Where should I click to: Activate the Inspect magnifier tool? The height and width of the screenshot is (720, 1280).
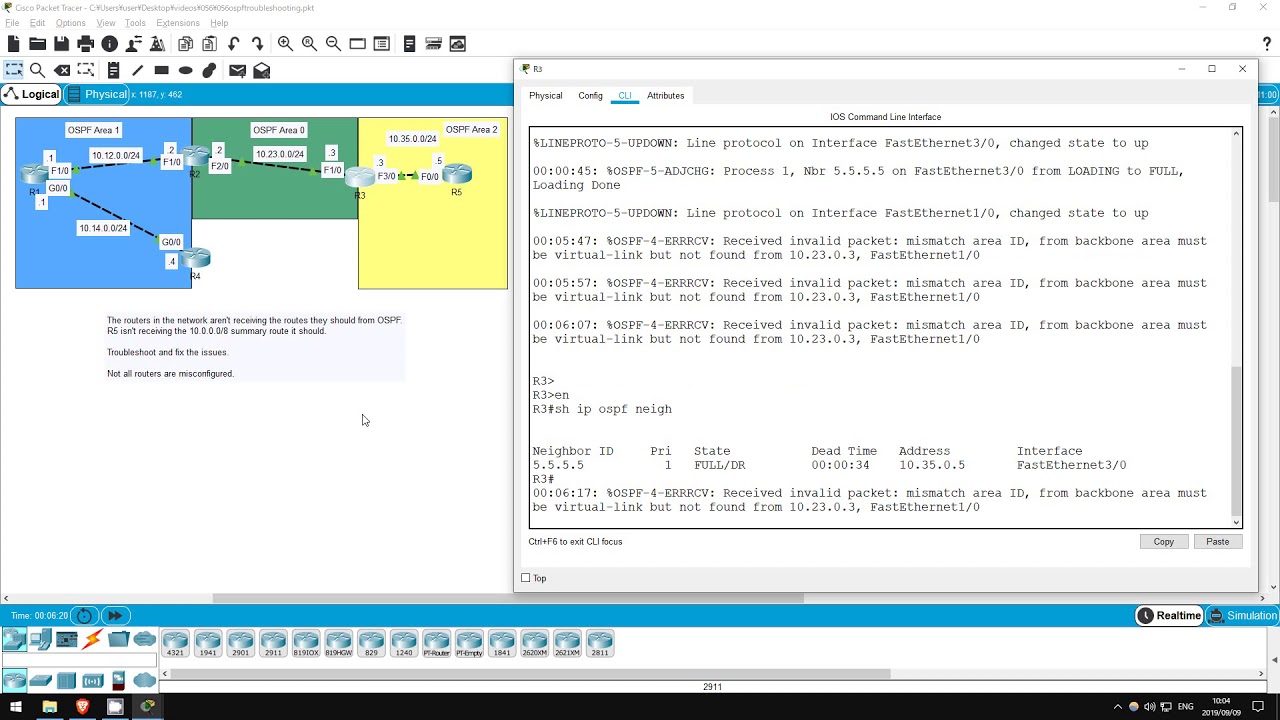tap(37, 70)
